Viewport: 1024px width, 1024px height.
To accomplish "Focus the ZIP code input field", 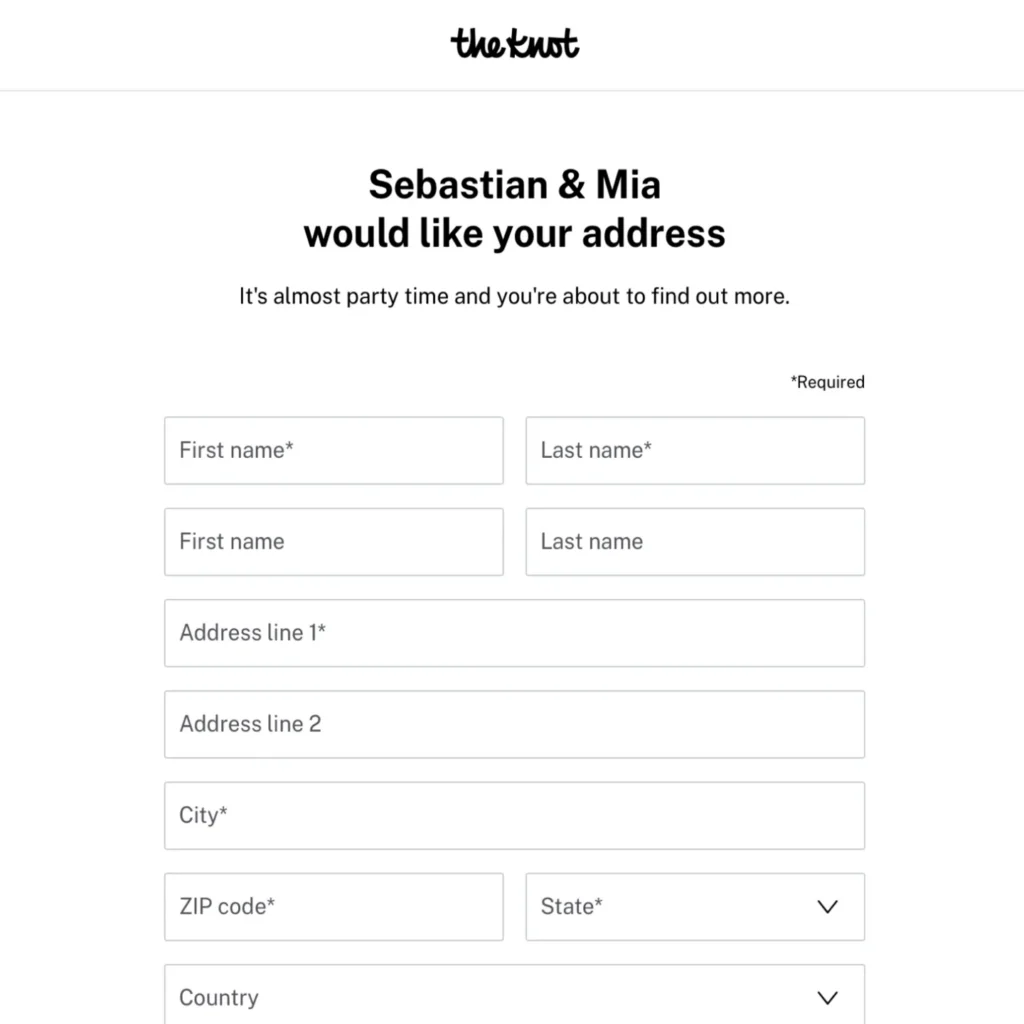I will click(x=334, y=906).
